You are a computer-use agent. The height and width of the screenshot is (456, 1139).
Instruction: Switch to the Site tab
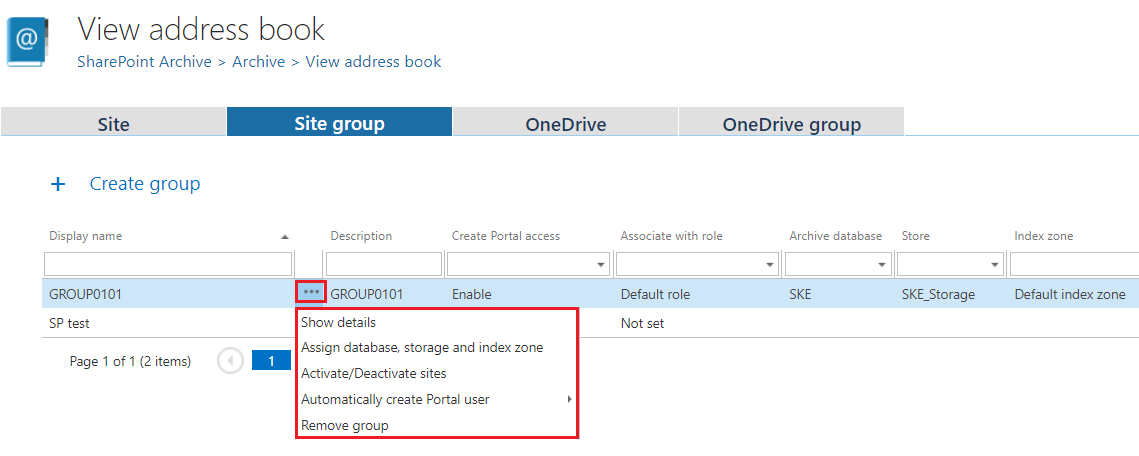pos(113,124)
